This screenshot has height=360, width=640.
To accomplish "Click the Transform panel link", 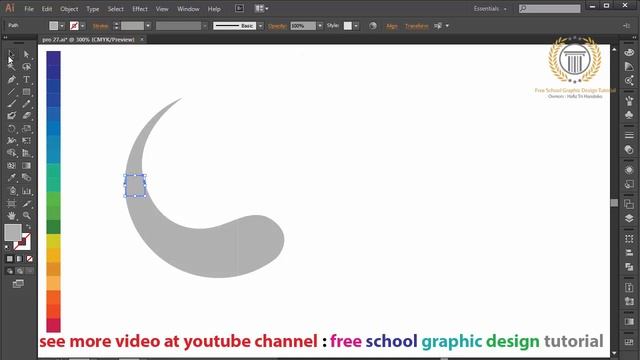I will (x=416, y=26).
